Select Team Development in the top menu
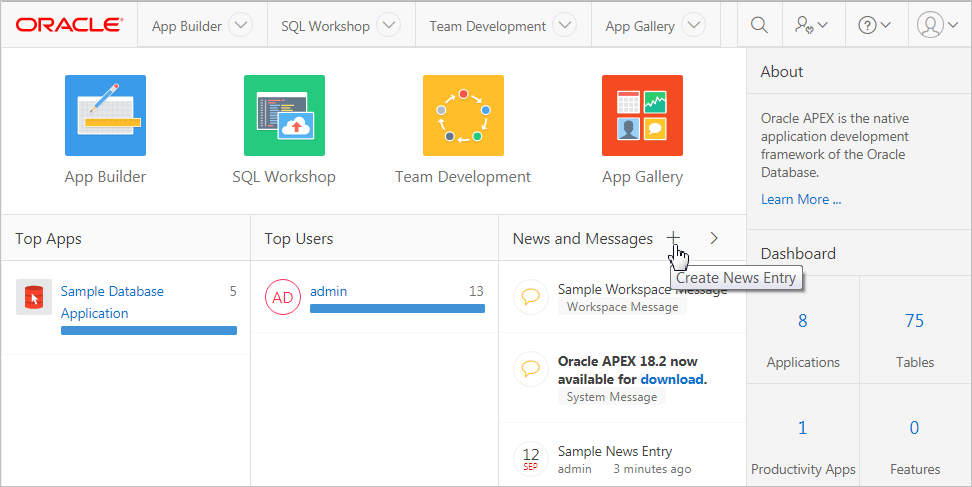Viewport: 972px width, 487px height. click(488, 26)
